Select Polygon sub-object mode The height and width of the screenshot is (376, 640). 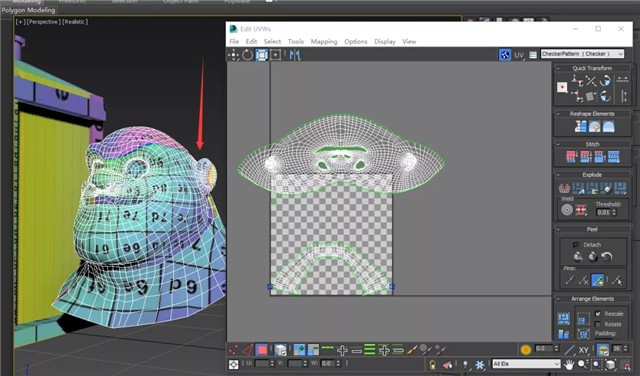(262, 349)
